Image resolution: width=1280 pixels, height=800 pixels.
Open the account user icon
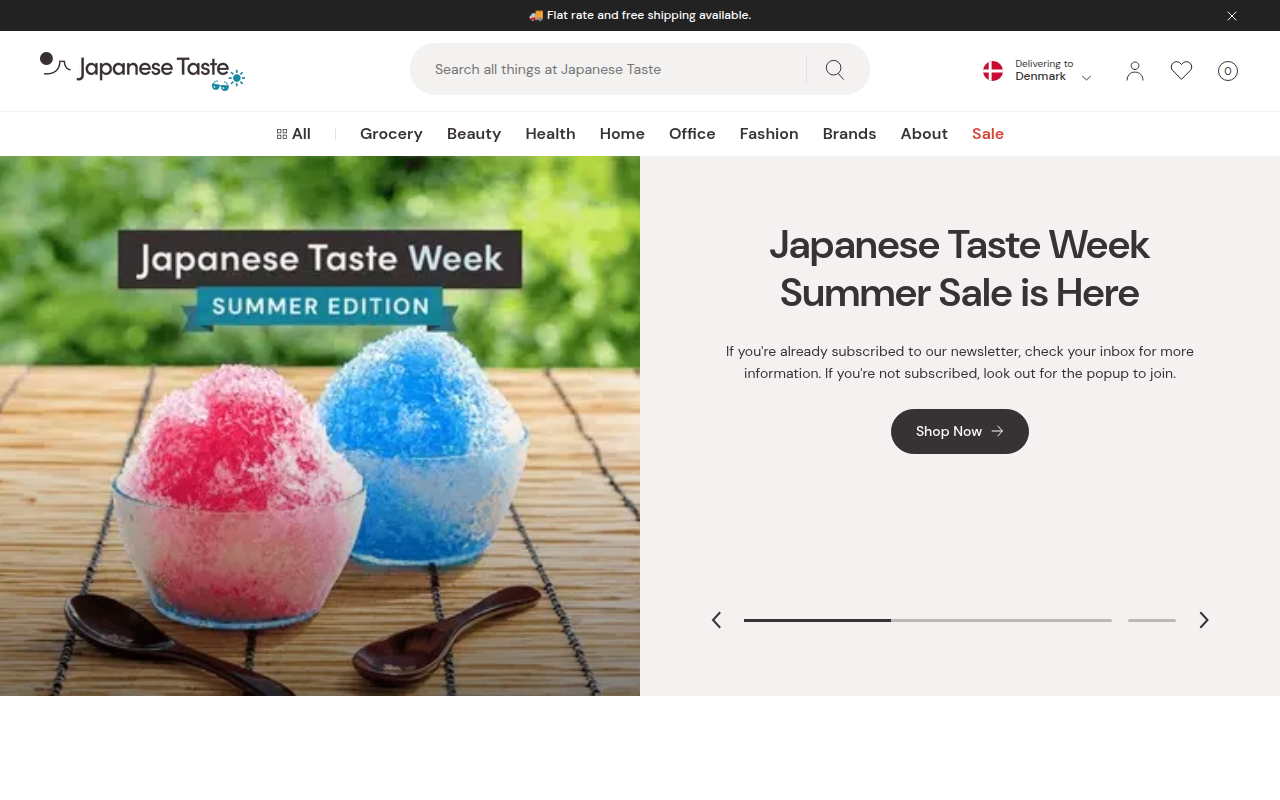[1134, 71]
